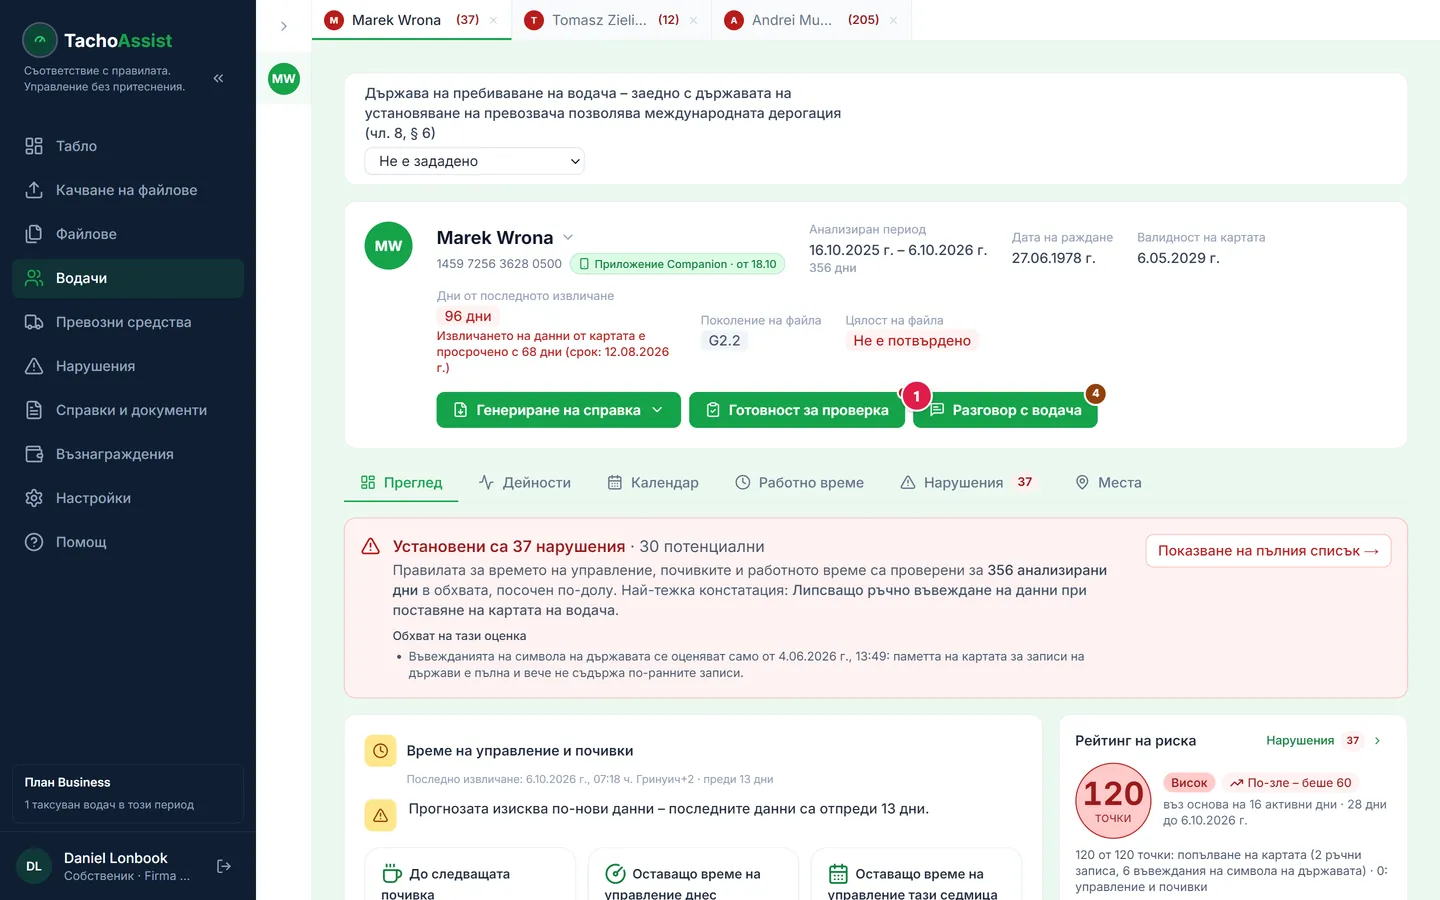The image size is (1440, 900).
Task: Click the badge showing 4 on Разговор button
Action: point(1096,394)
